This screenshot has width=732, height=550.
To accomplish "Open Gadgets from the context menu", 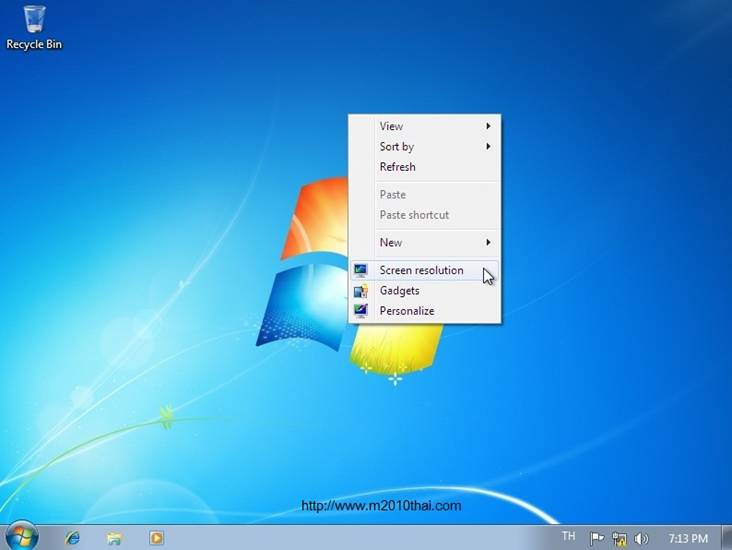I will click(424, 290).
